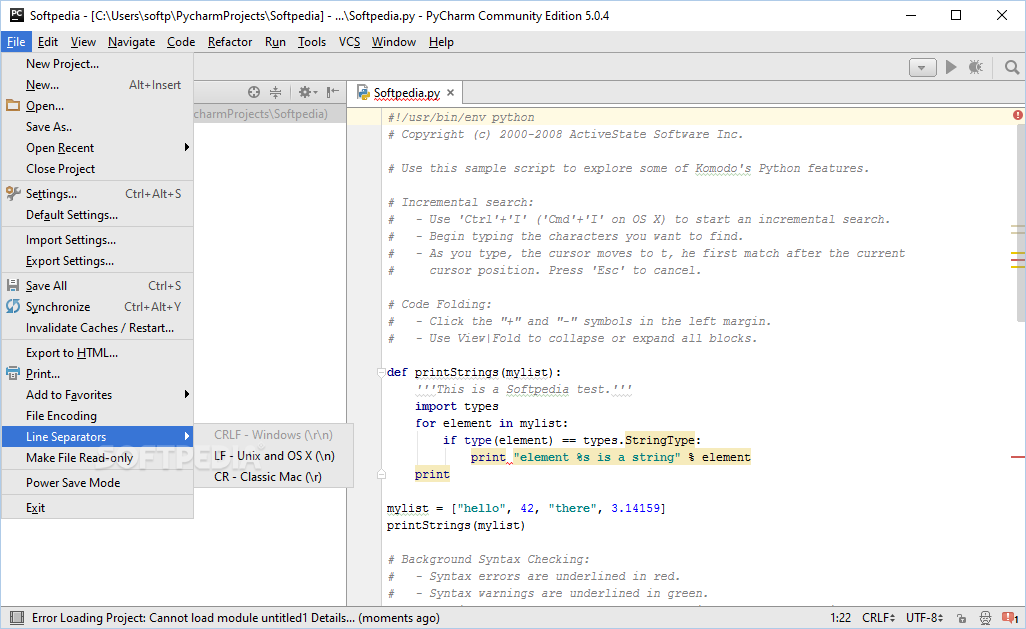Click the fold end marker beside print line
This screenshot has width=1026, height=629.
[381, 475]
